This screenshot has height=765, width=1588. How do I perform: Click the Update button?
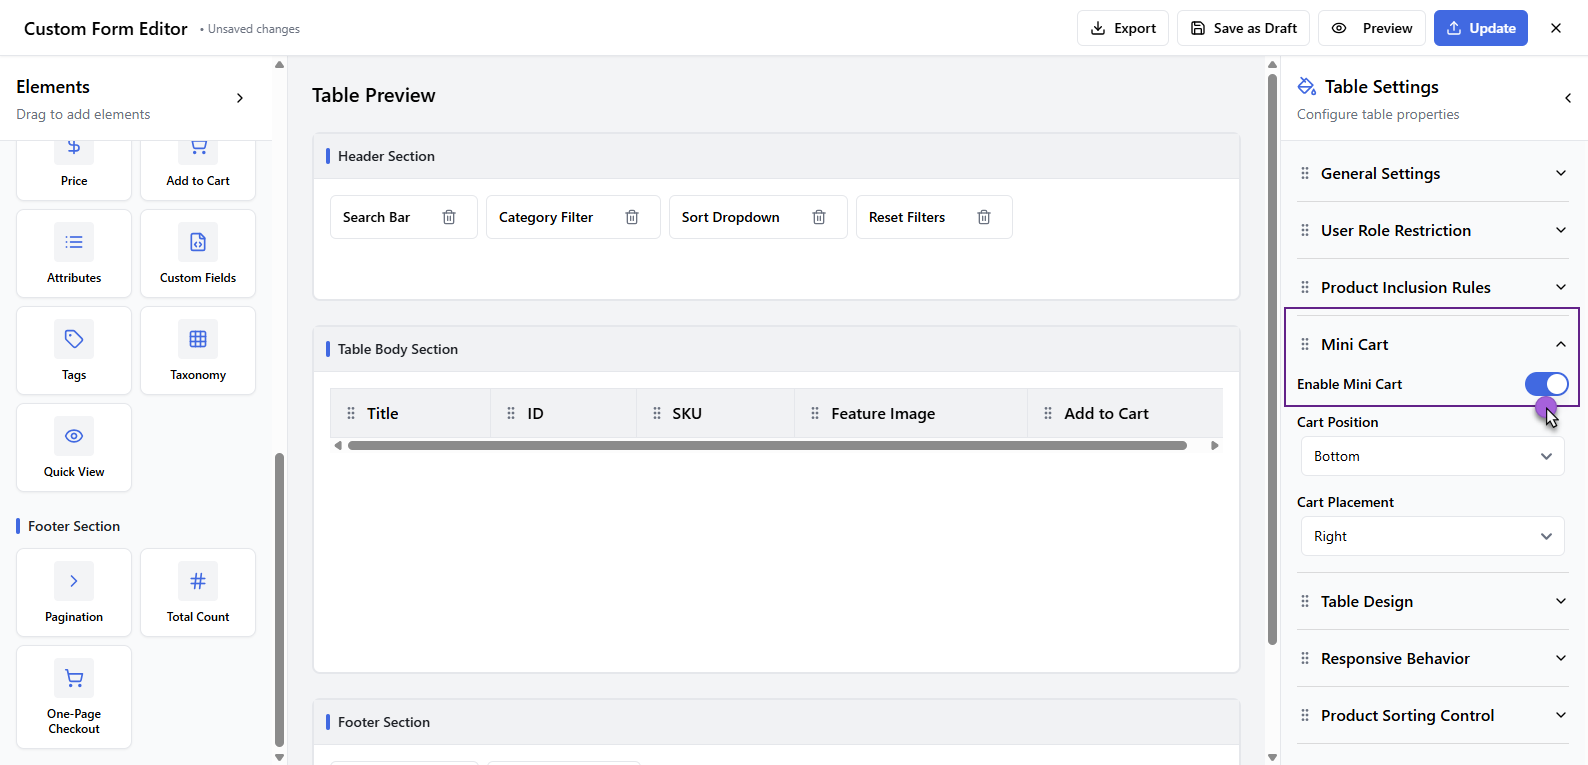(1480, 28)
